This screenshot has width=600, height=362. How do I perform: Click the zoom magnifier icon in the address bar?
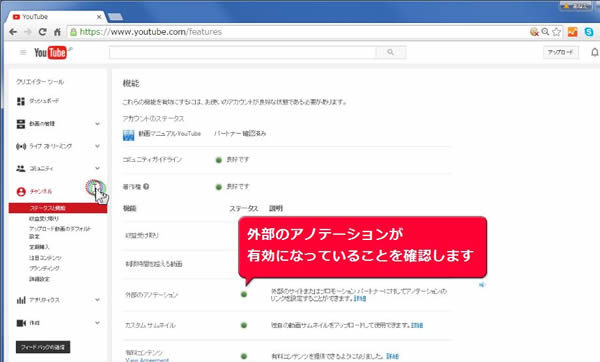tap(545, 32)
